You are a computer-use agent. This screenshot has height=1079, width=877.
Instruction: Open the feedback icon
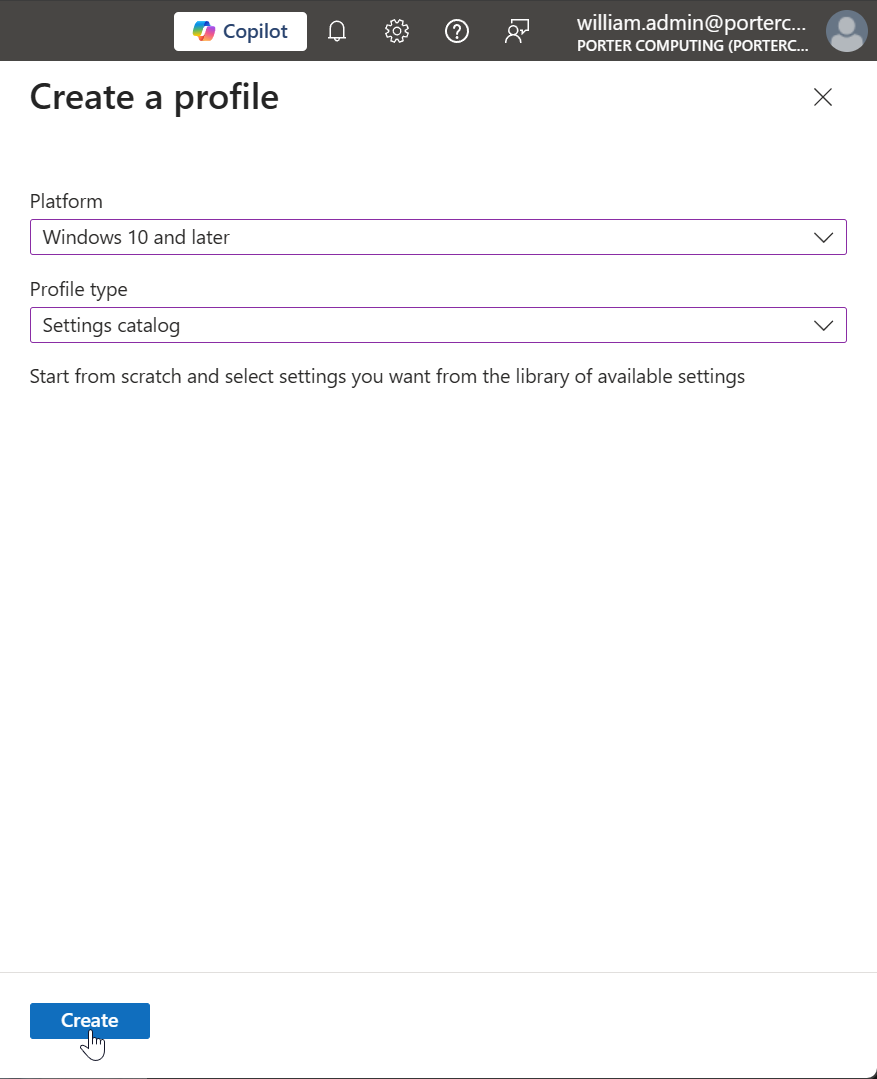click(517, 32)
